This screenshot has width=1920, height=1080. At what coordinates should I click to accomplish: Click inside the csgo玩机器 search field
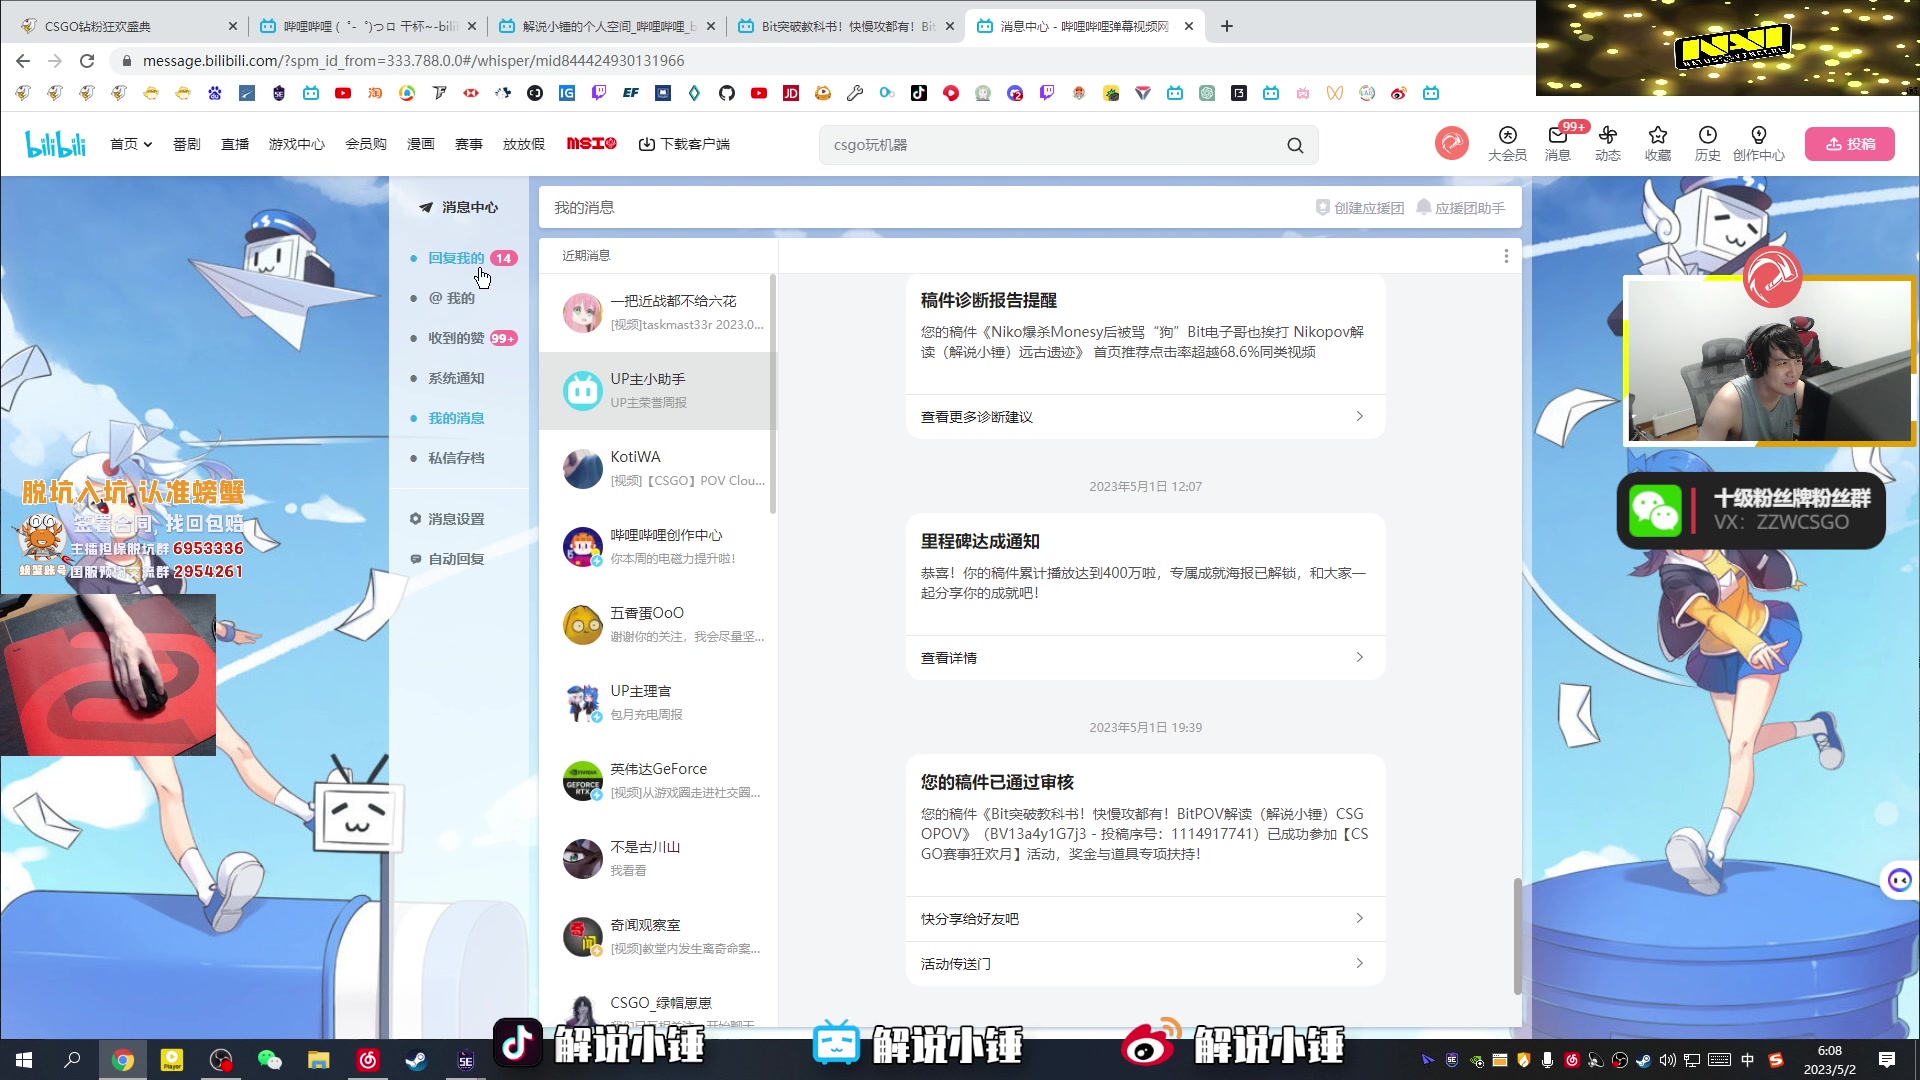(1000, 144)
